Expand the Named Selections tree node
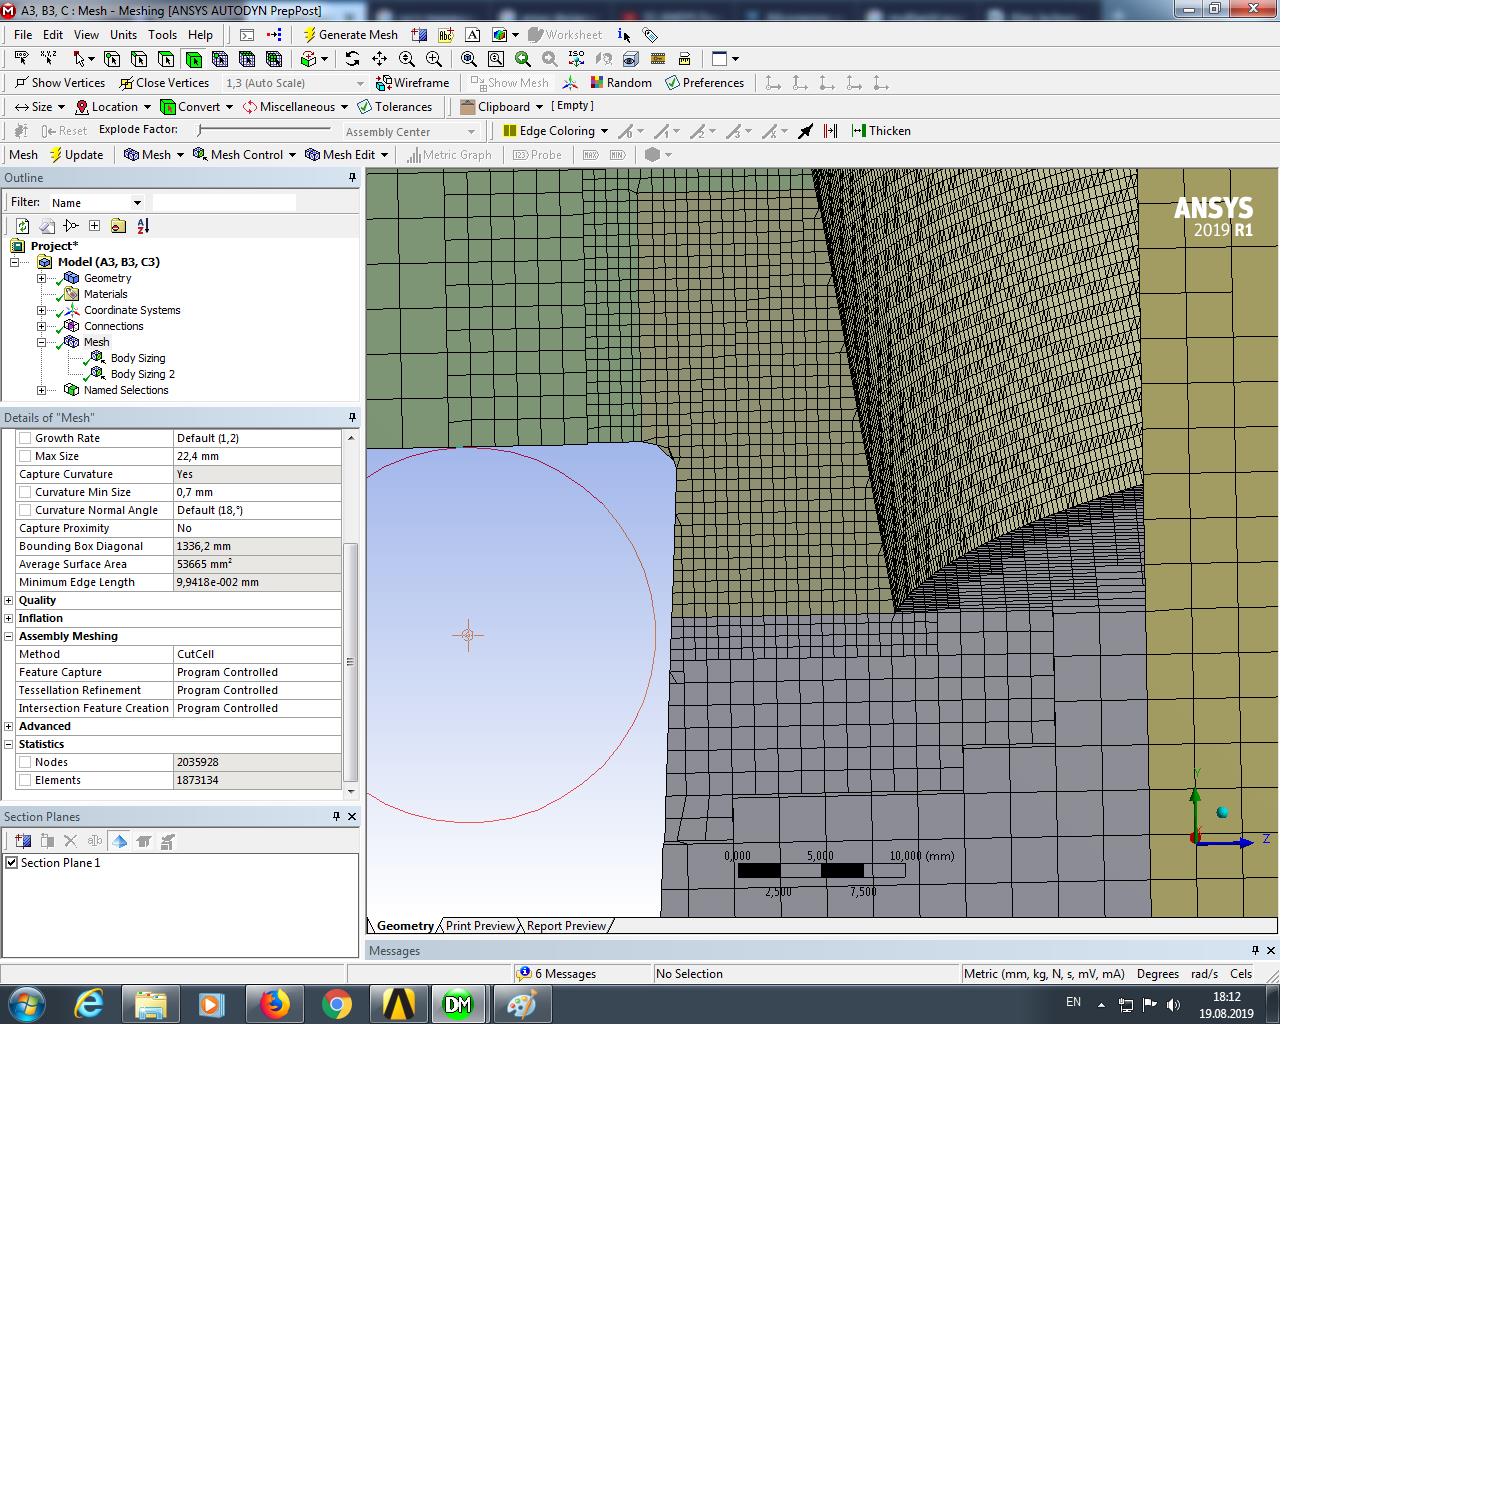 tap(42, 390)
